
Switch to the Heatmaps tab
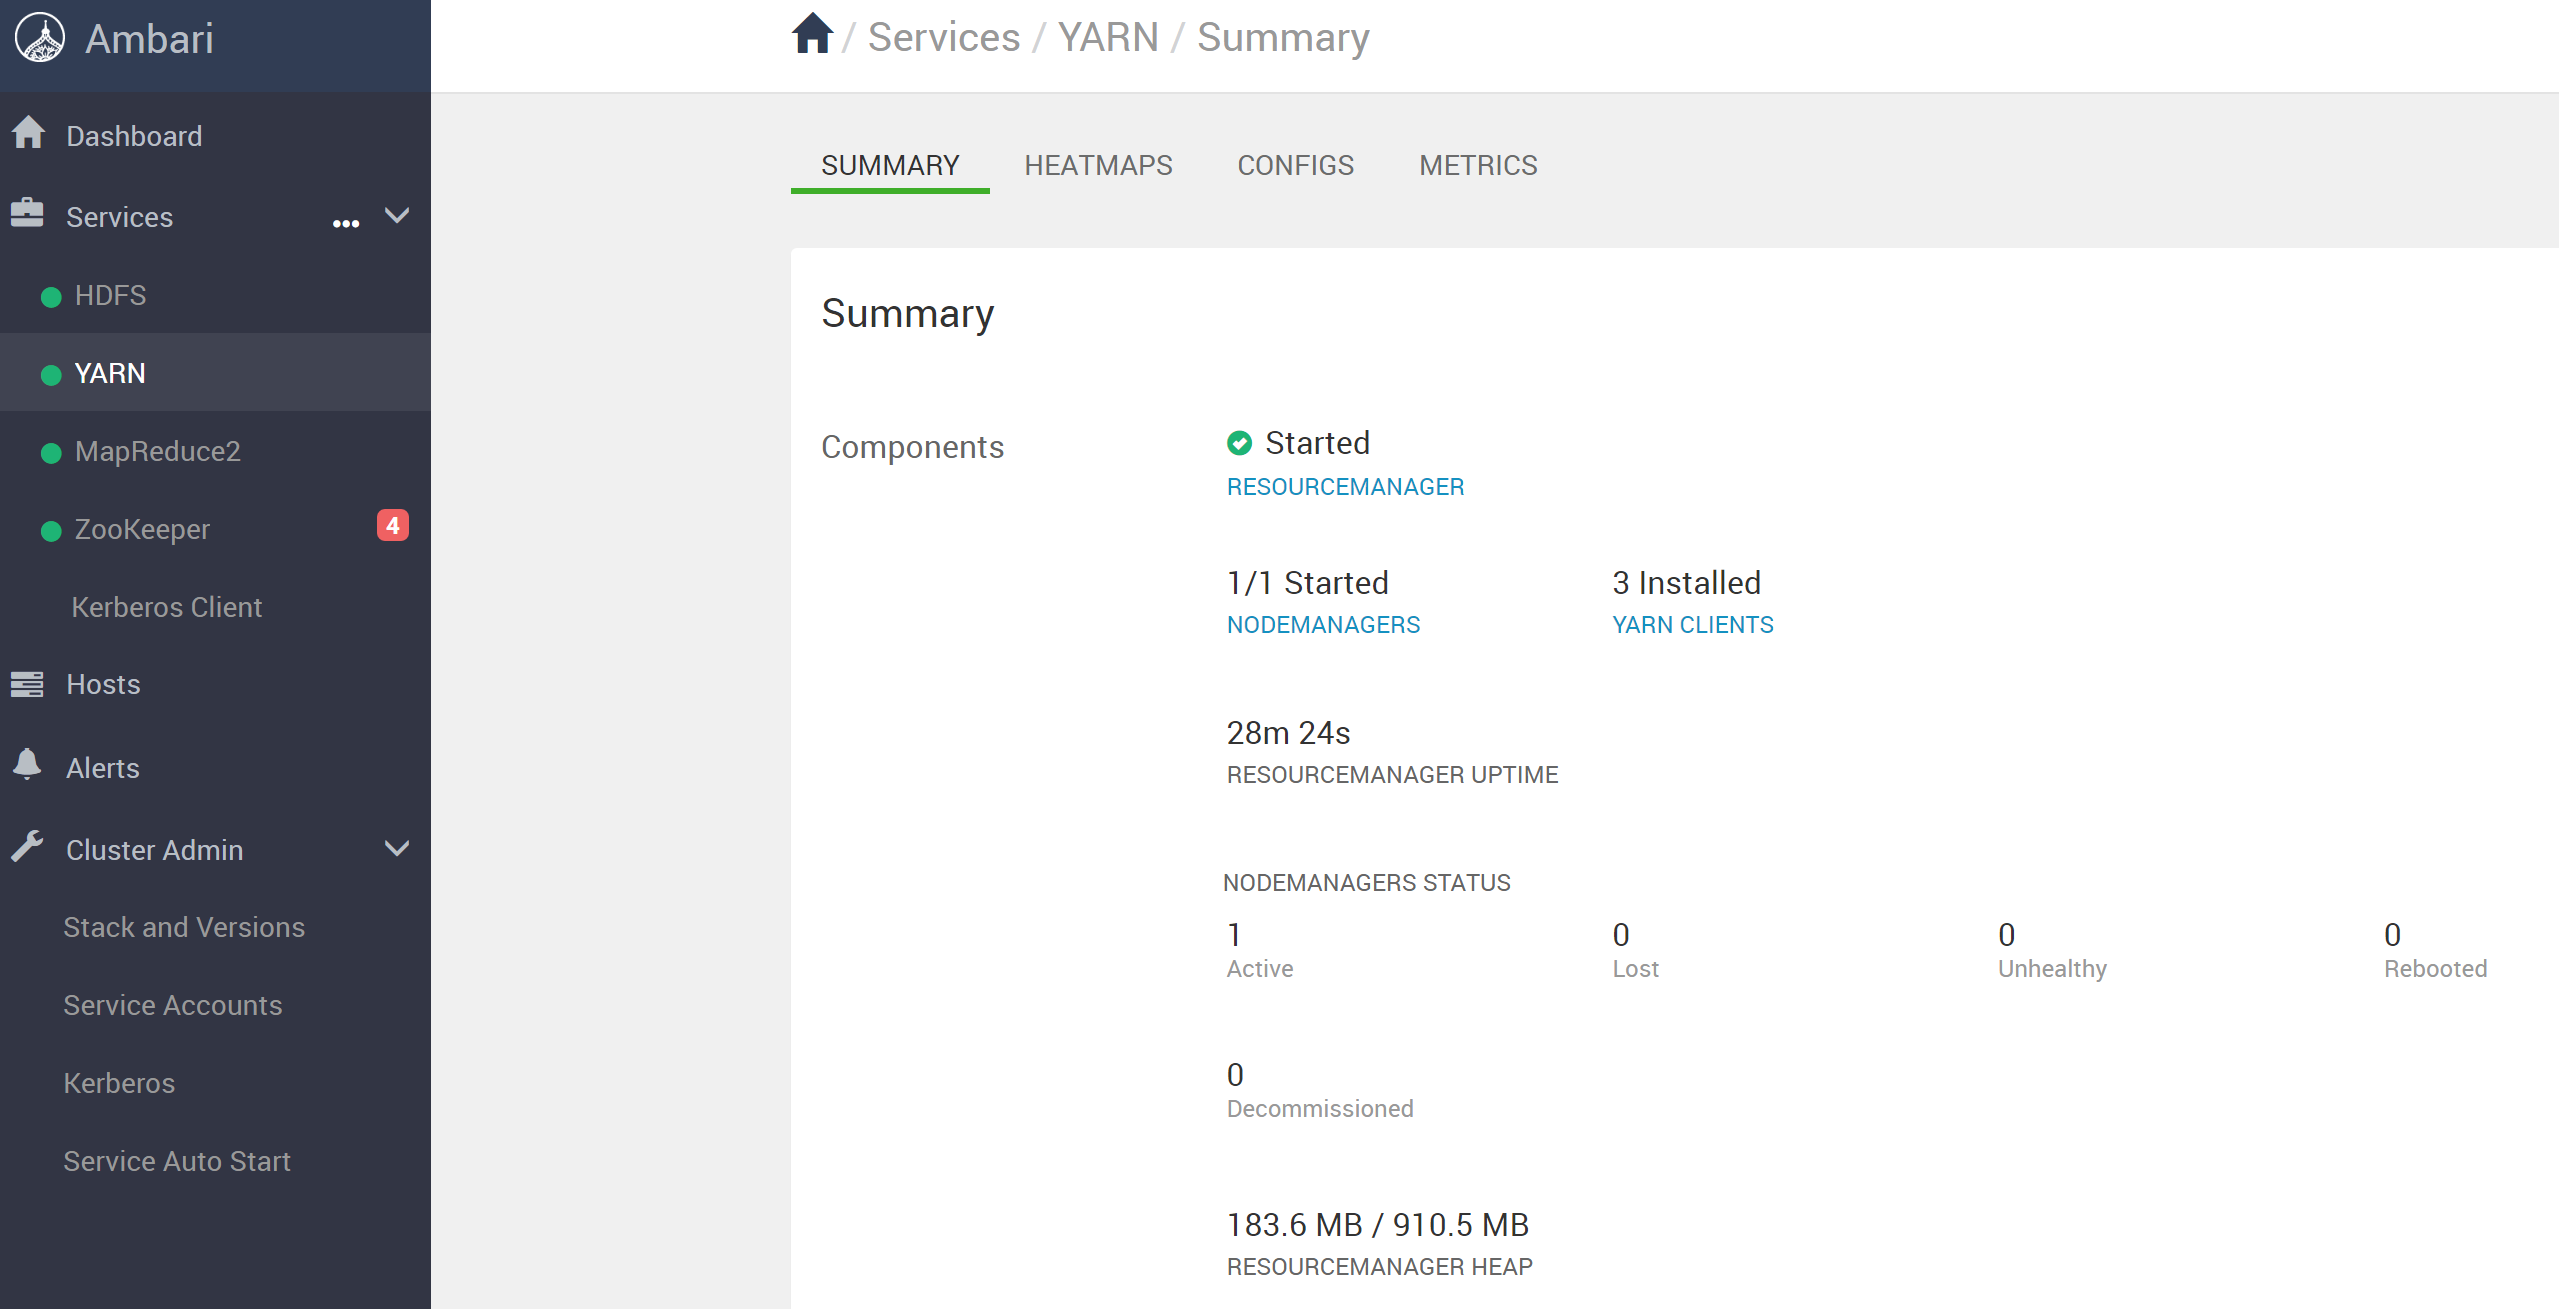pyautogui.click(x=1098, y=165)
